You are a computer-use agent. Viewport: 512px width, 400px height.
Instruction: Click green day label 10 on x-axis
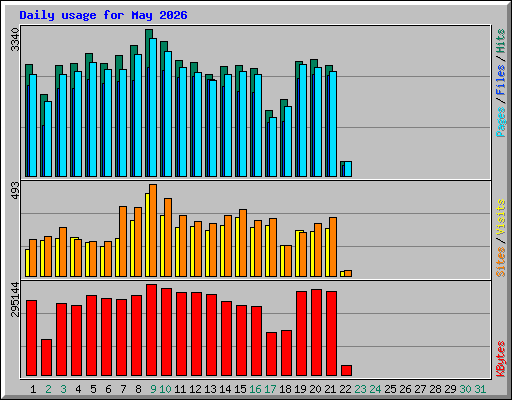pyautogui.click(x=165, y=389)
